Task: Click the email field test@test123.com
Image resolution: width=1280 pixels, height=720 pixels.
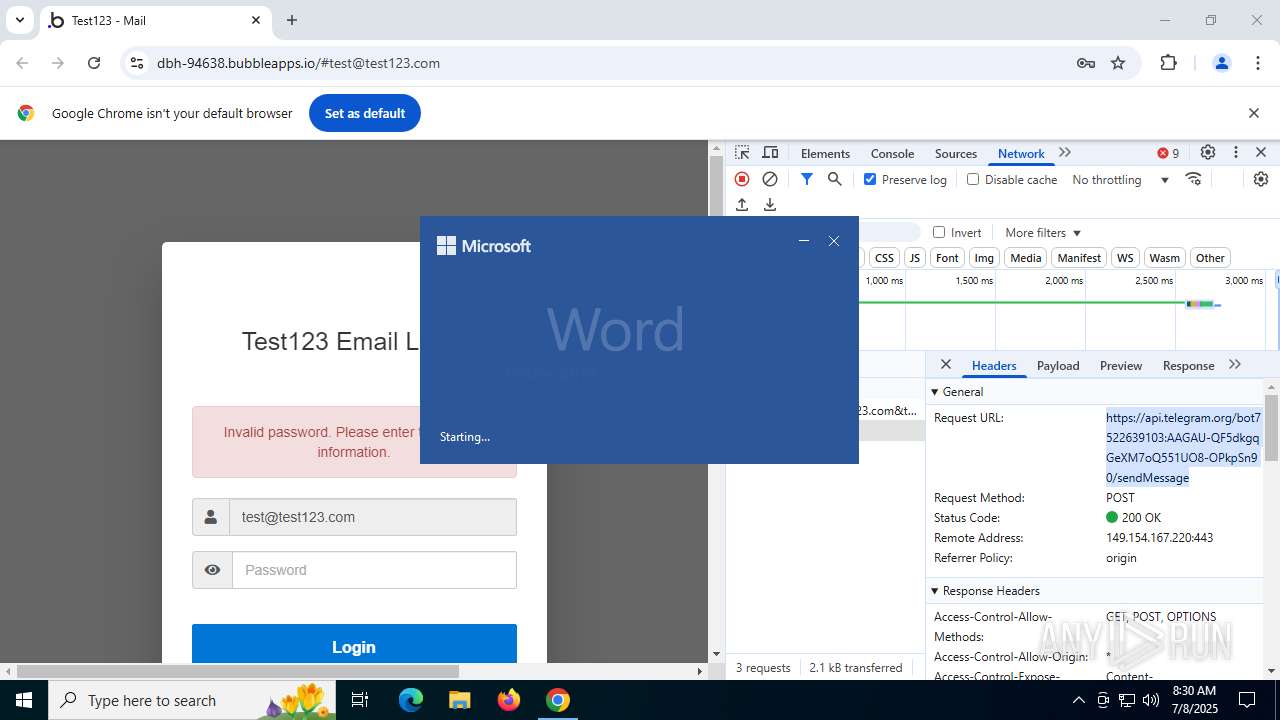Action: [372, 517]
